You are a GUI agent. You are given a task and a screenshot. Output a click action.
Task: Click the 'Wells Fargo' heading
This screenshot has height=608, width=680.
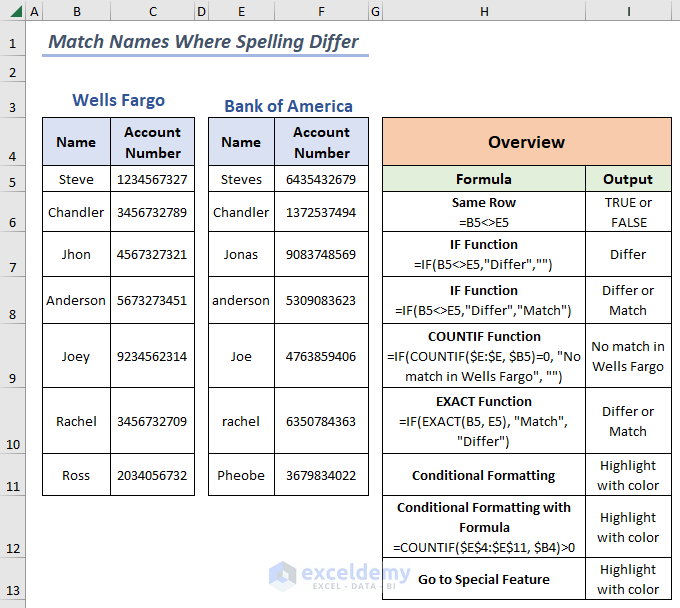coord(118,100)
